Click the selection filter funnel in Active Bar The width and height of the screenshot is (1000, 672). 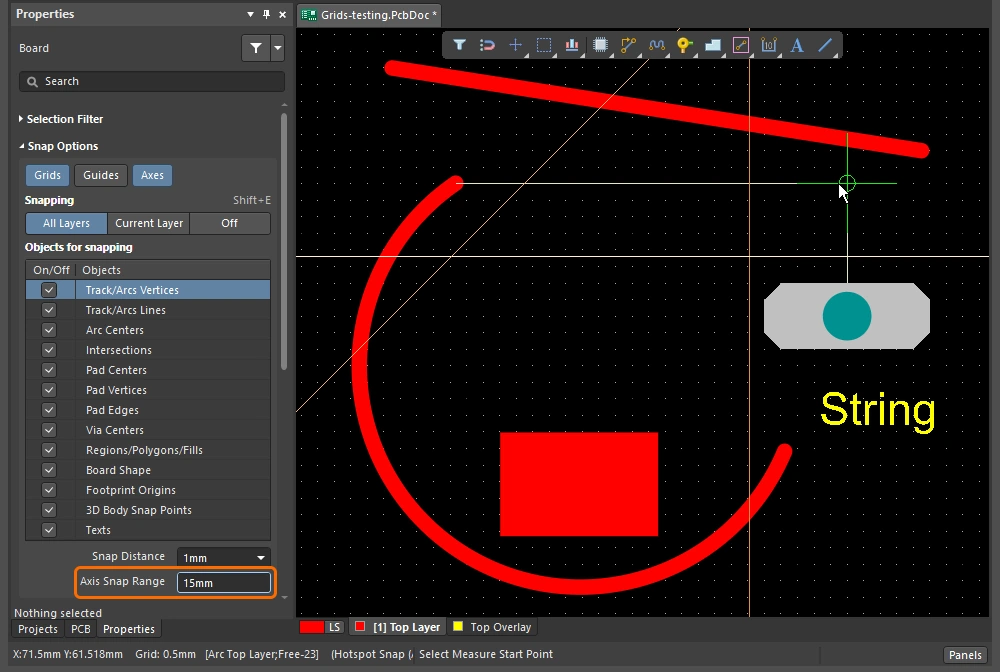point(459,45)
